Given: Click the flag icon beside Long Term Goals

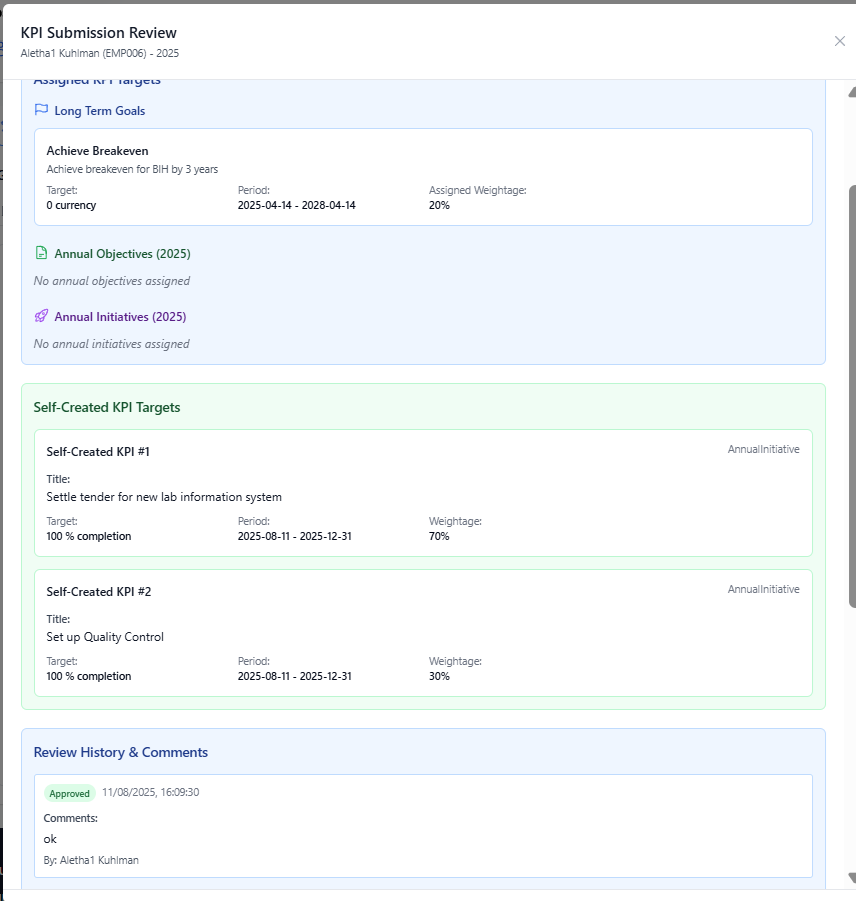Looking at the screenshot, I should [41, 111].
